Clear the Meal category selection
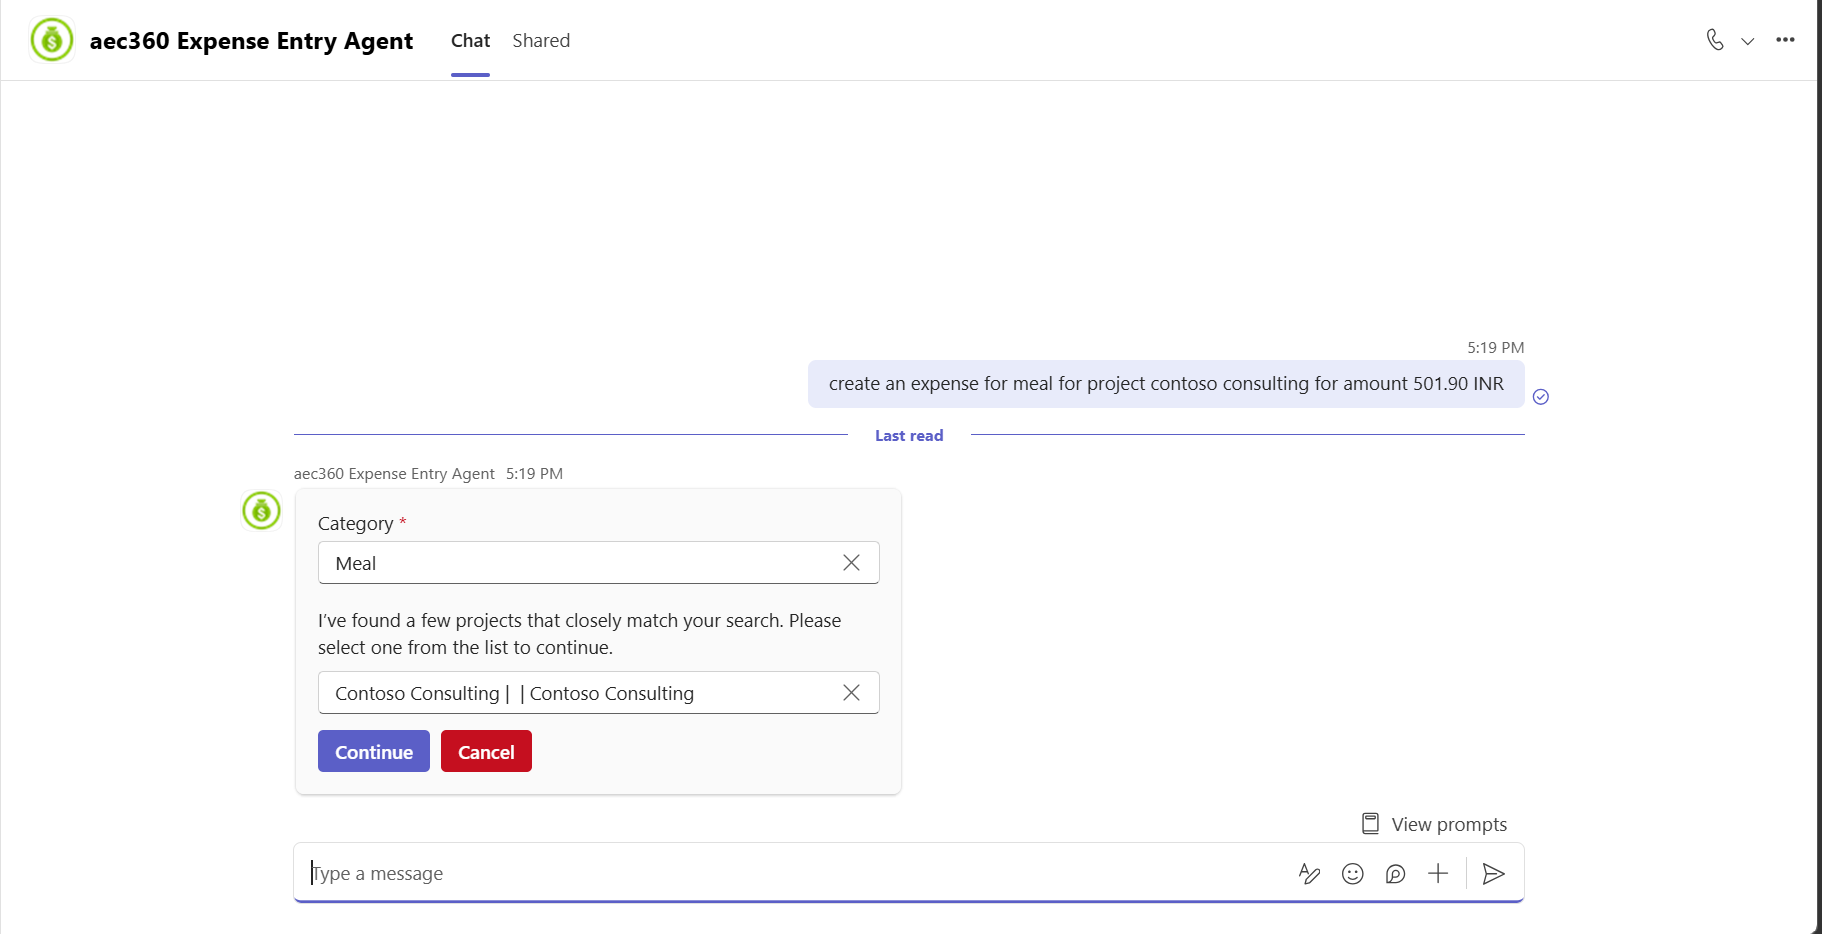 [851, 563]
